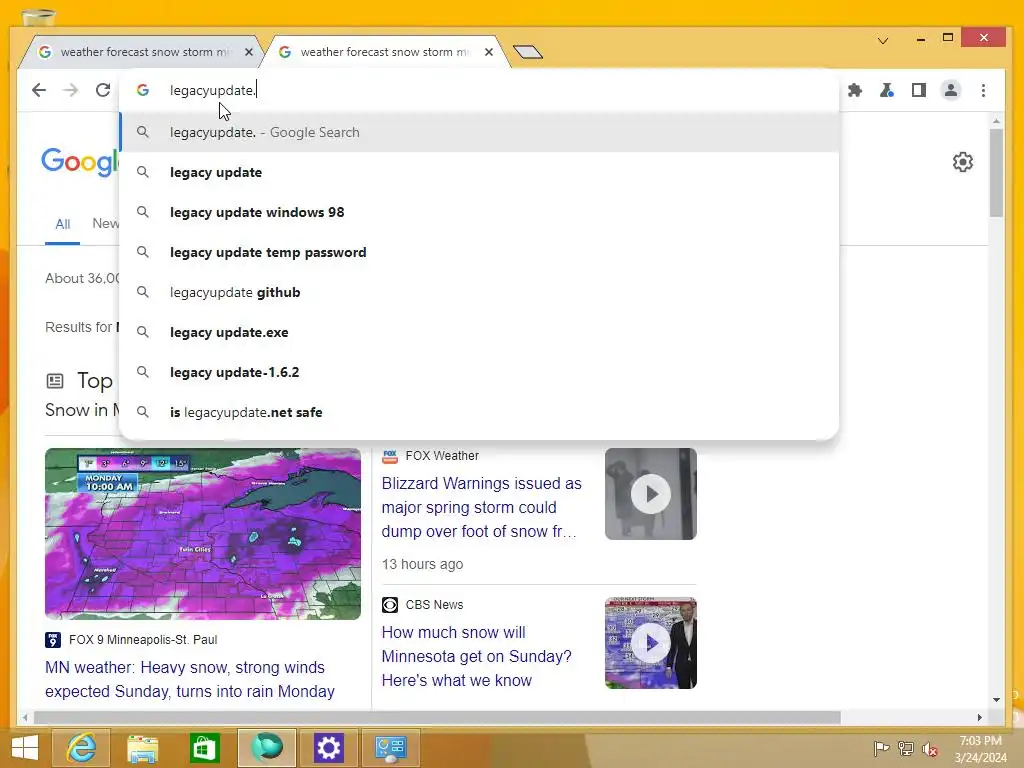Go back to the previous page
Image resolution: width=1024 pixels, height=768 pixels.
tap(39, 90)
